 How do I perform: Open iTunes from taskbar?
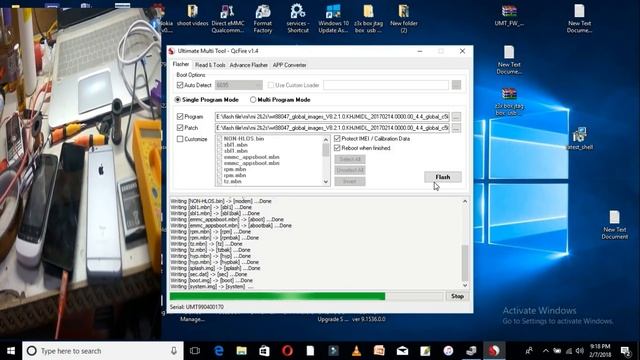point(448,351)
